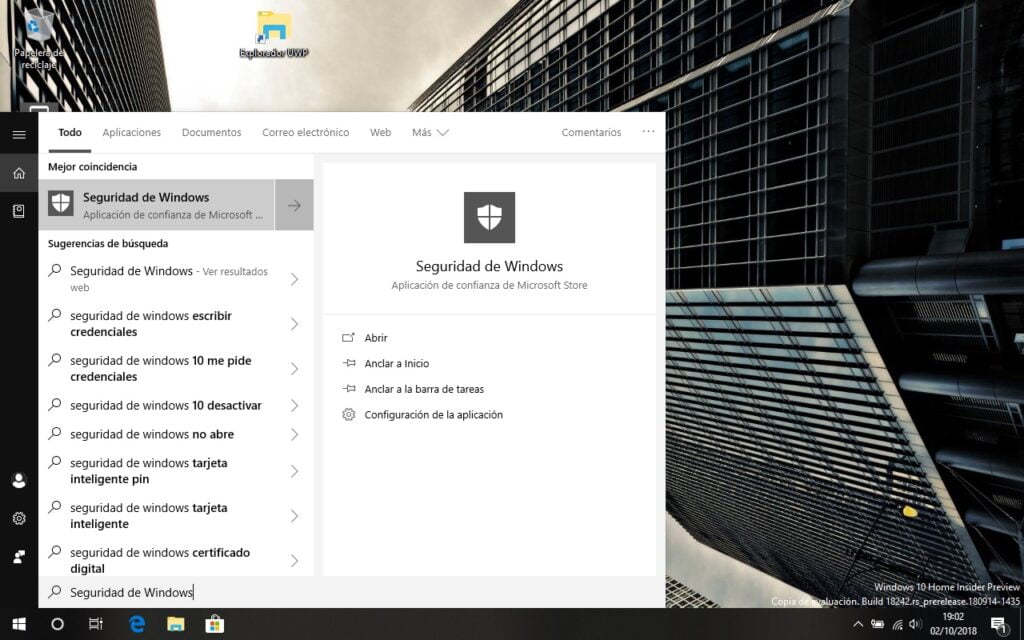Click the Seguridad de Windows shield icon in best match
Screen dimensions: 1024x640
(61, 204)
